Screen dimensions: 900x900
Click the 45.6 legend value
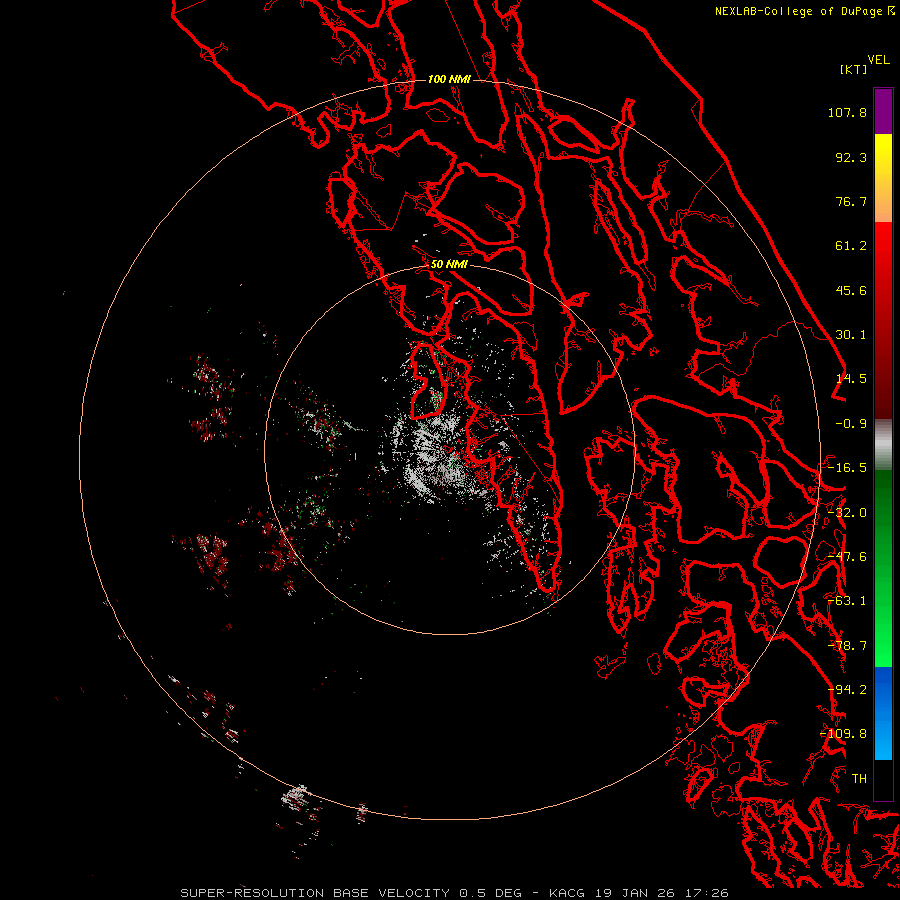pyautogui.click(x=851, y=290)
